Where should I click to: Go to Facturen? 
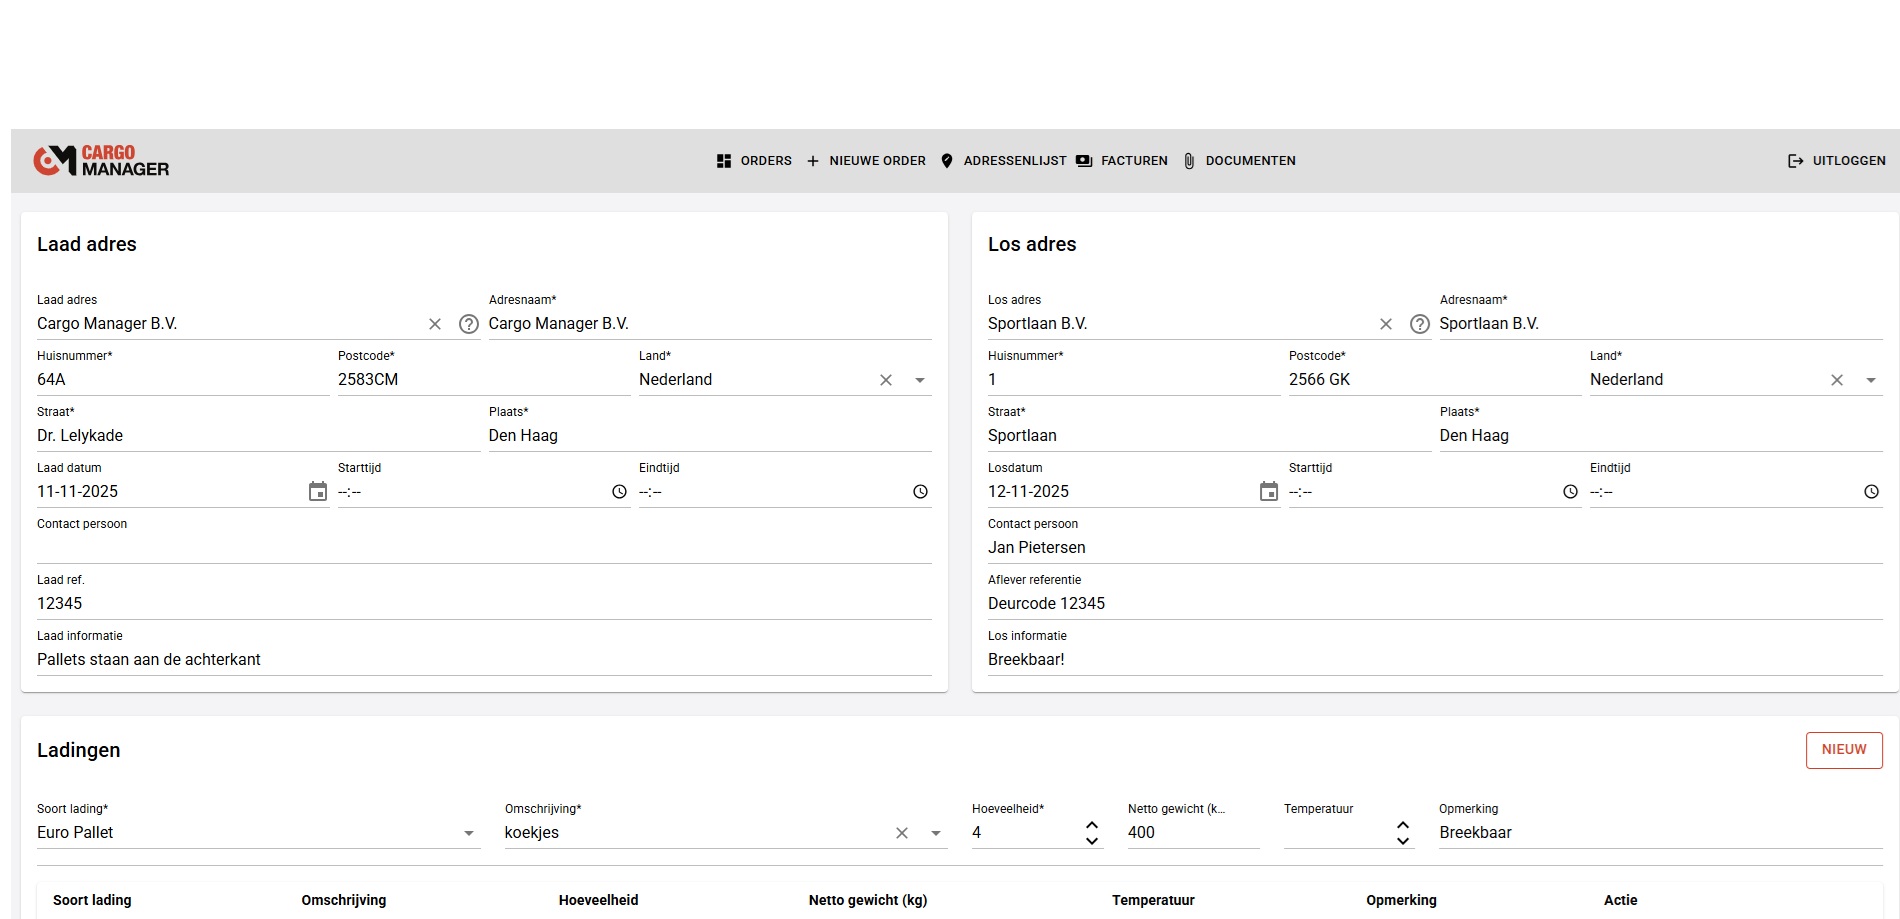tap(1122, 161)
